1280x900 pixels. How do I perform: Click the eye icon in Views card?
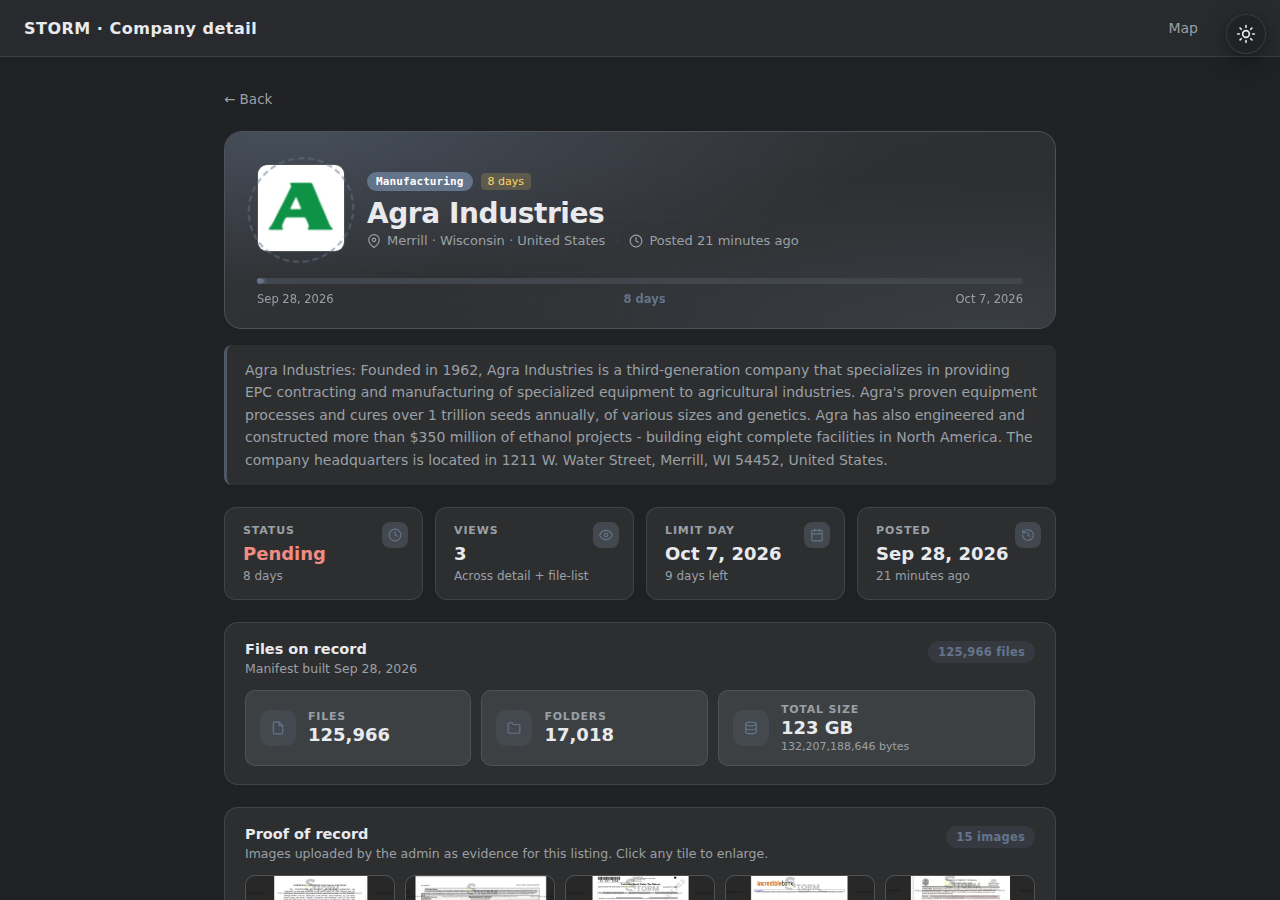tap(606, 535)
